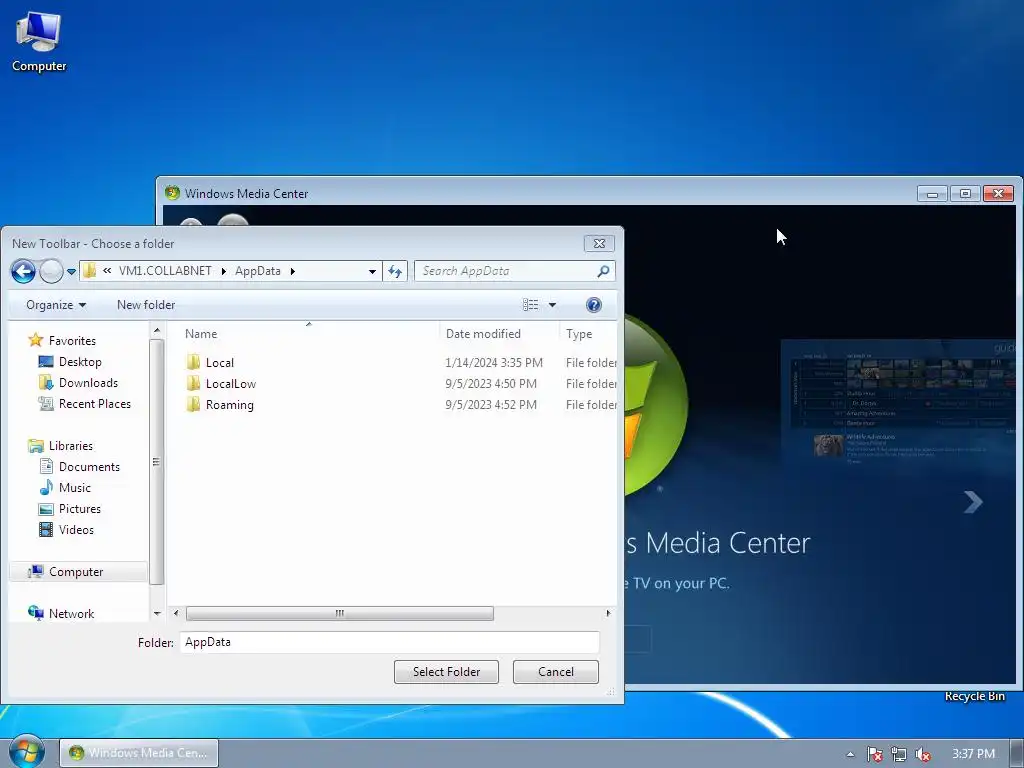Viewport: 1024px width, 768px height.
Task: Open the view options dropdown arrow
Action: 552,305
